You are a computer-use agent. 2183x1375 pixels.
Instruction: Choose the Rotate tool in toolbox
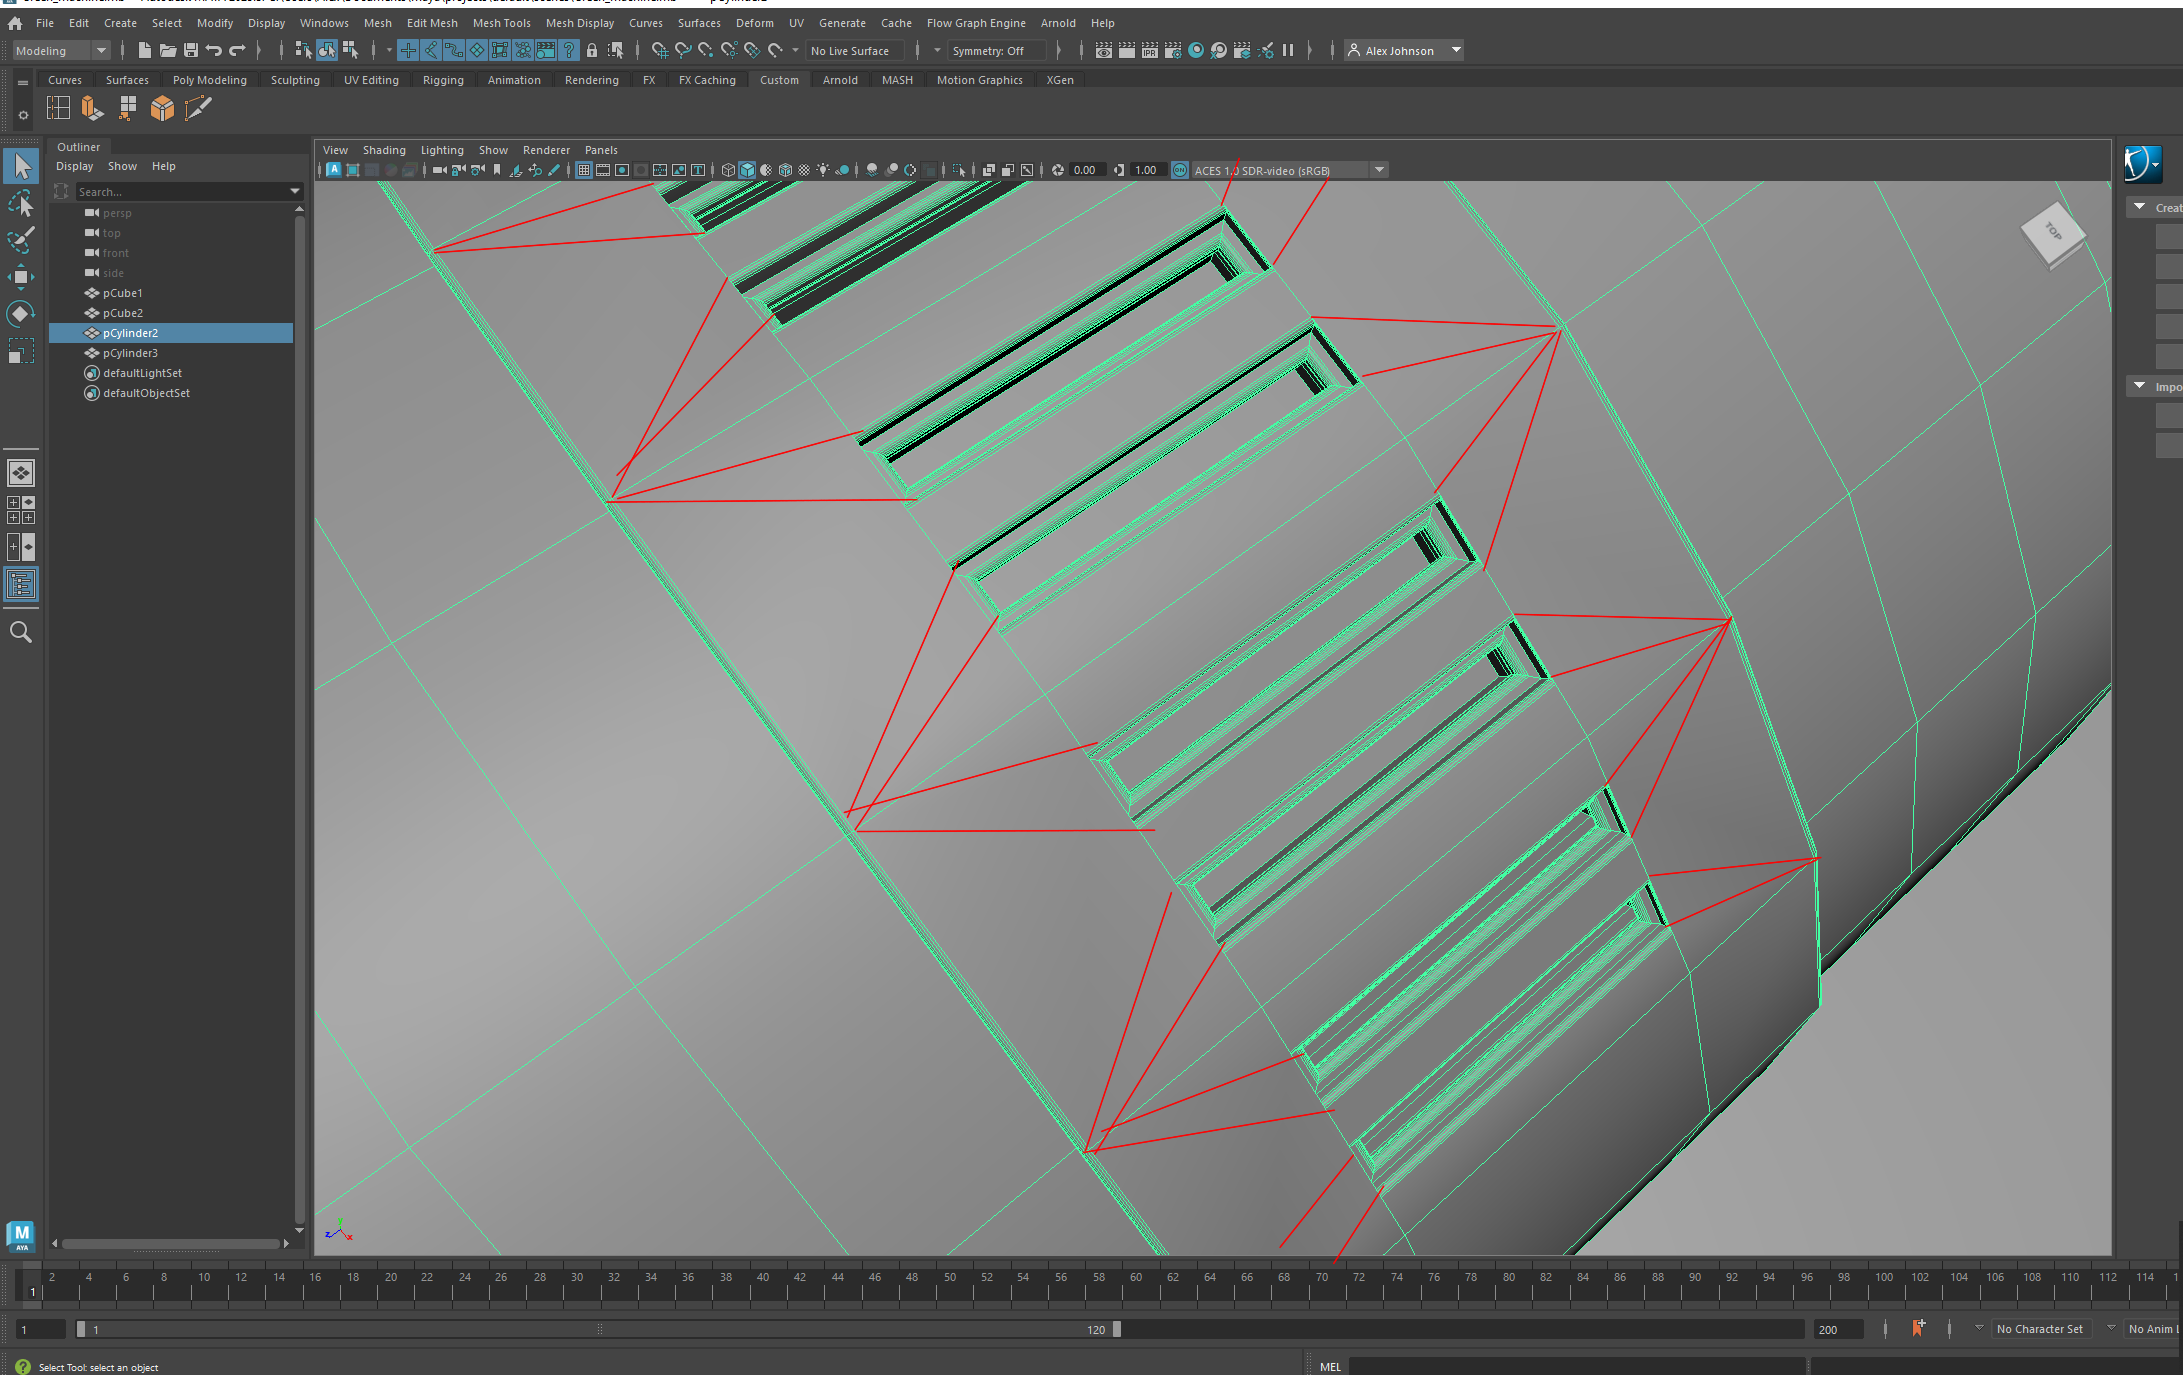(21, 314)
